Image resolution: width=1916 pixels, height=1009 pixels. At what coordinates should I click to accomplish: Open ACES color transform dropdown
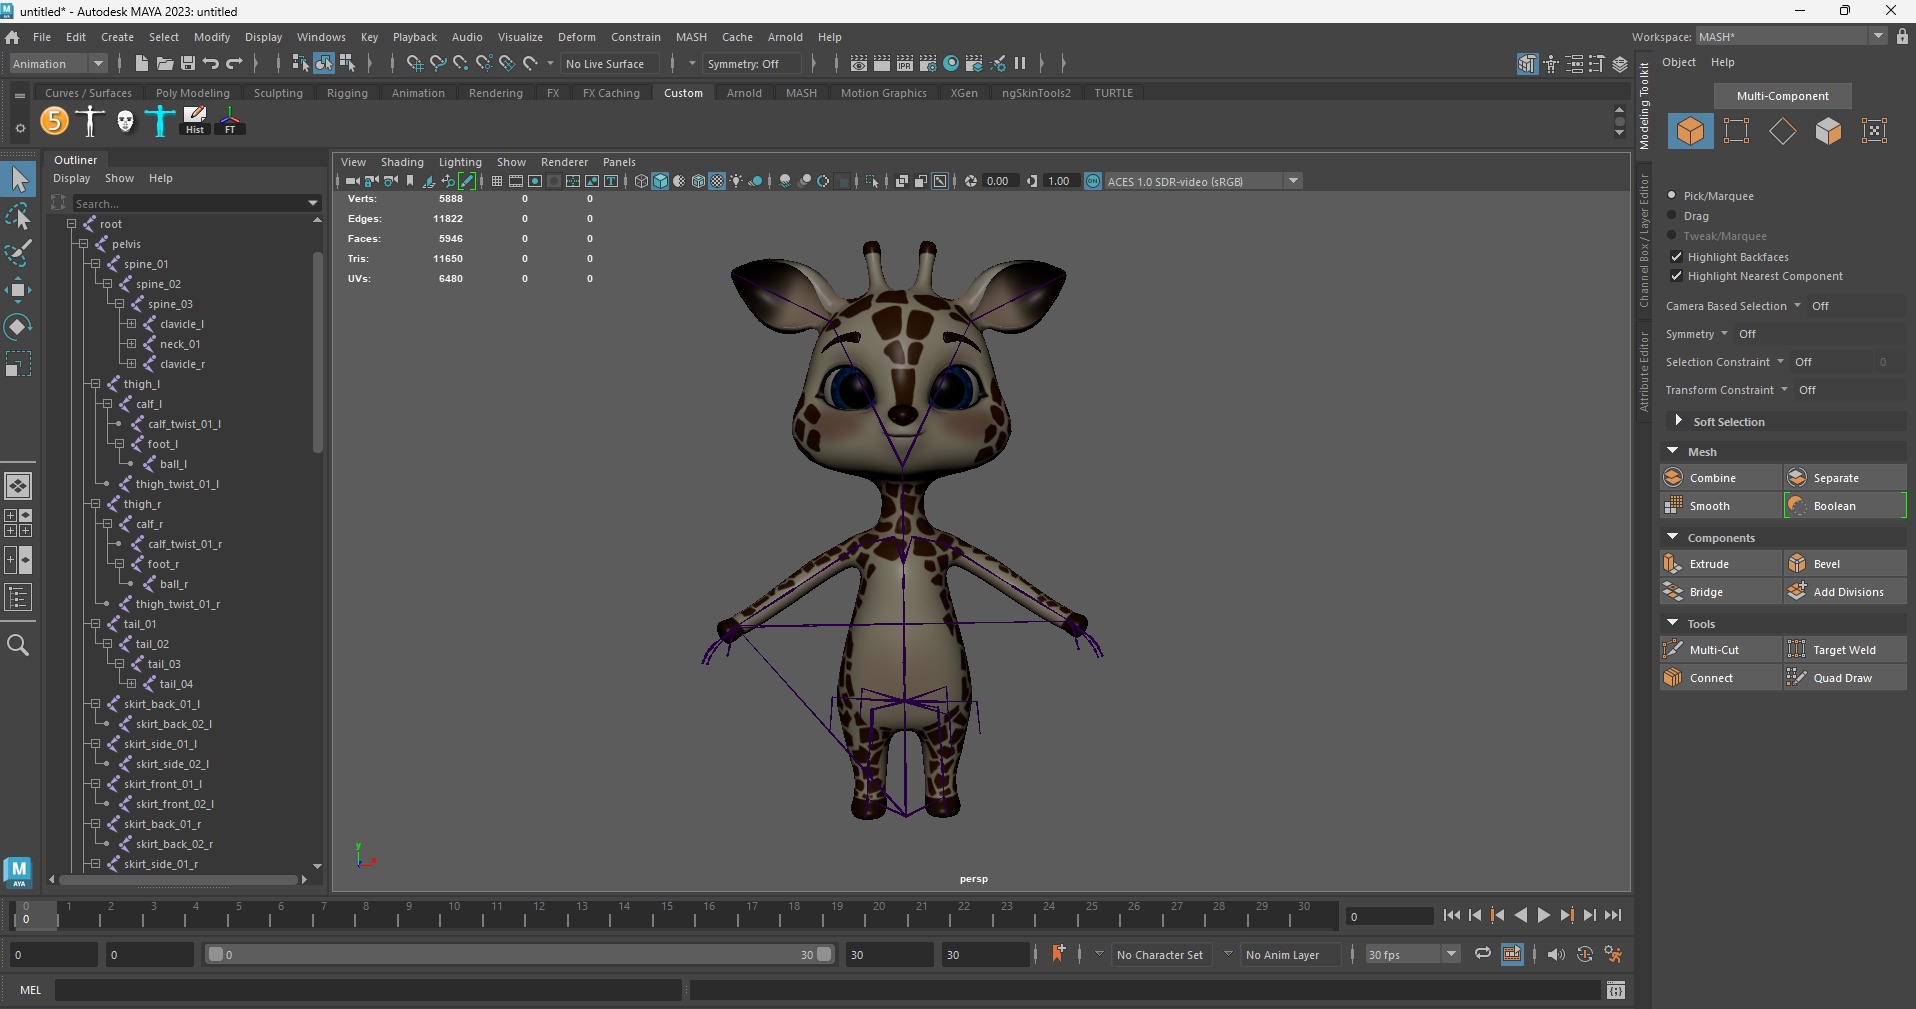1293,181
